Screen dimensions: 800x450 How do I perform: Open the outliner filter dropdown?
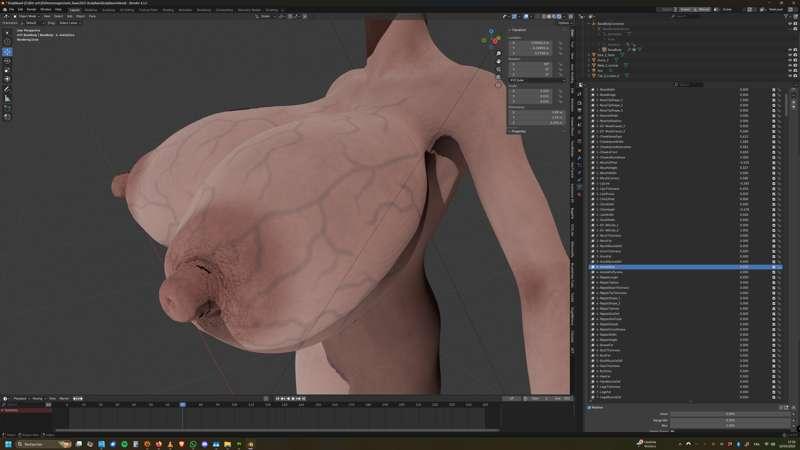tap(786, 16)
